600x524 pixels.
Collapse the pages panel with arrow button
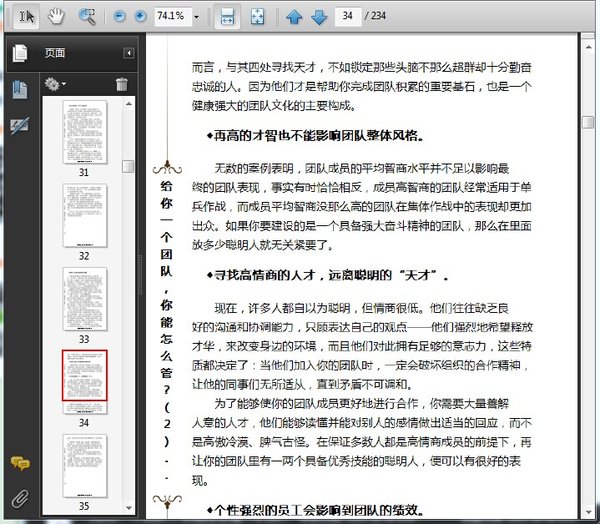(x=128, y=53)
